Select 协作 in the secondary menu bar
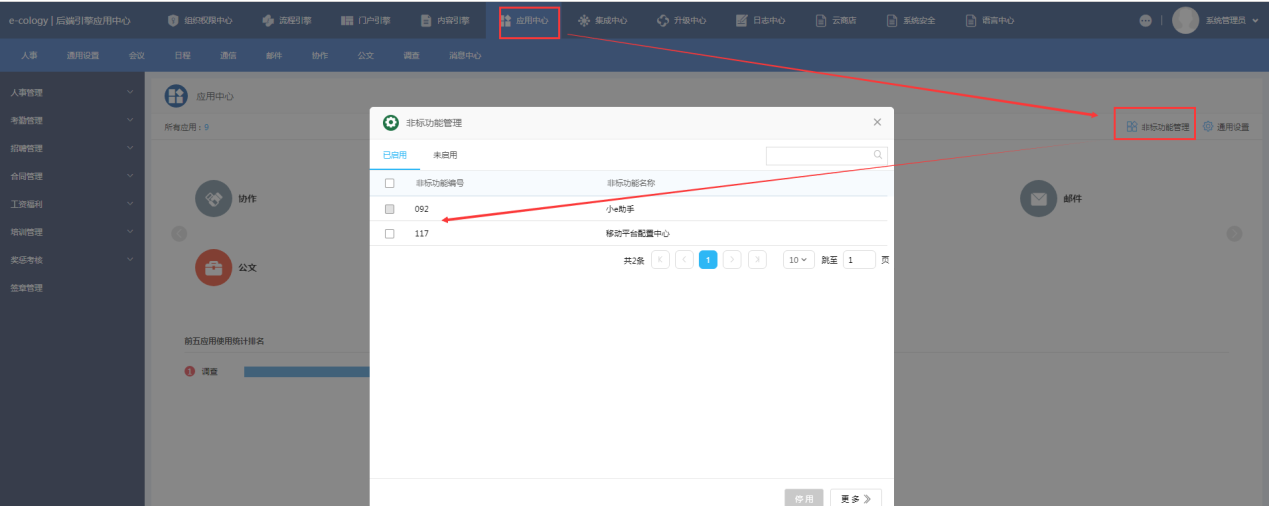The image size is (1269, 506). (x=320, y=56)
